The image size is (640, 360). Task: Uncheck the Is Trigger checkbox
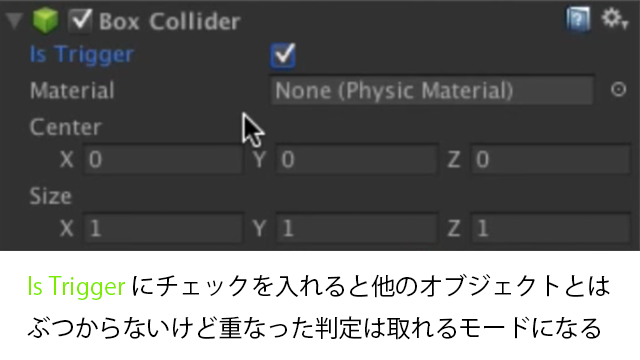[282, 55]
